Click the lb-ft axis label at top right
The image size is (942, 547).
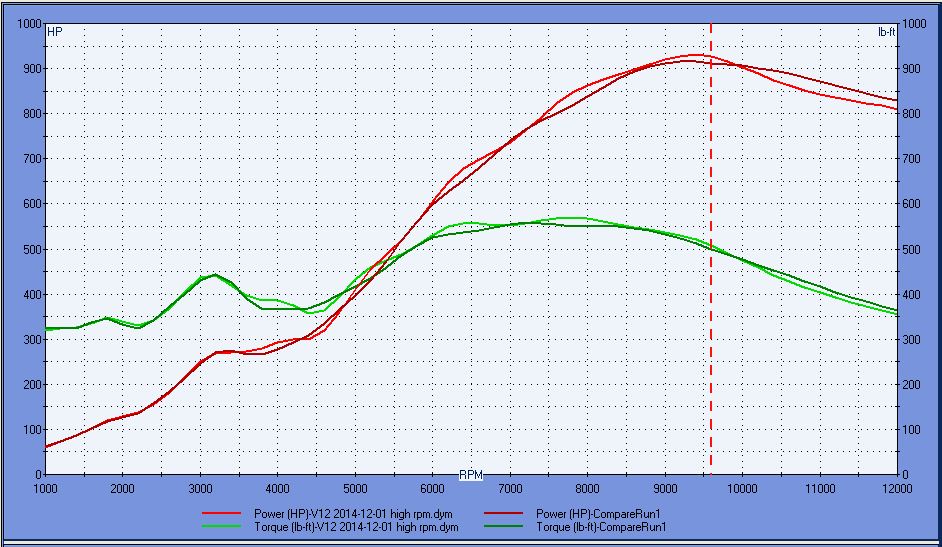tap(886, 32)
